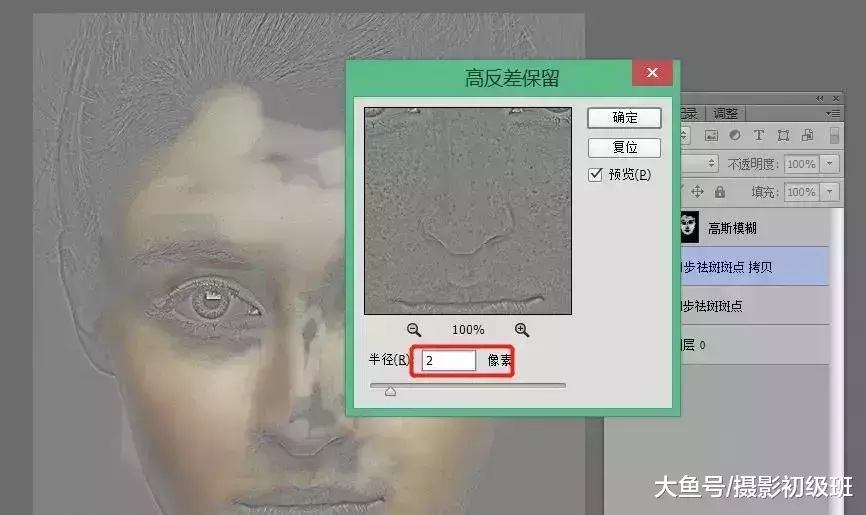The height and width of the screenshot is (515, 866).
Task: Filter layers by pixel image icon
Action: (x=711, y=135)
